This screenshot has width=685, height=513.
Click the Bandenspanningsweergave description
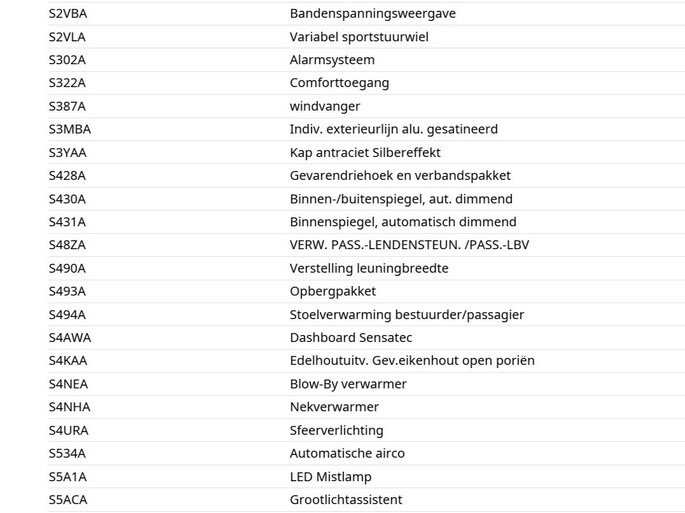pos(373,14)
